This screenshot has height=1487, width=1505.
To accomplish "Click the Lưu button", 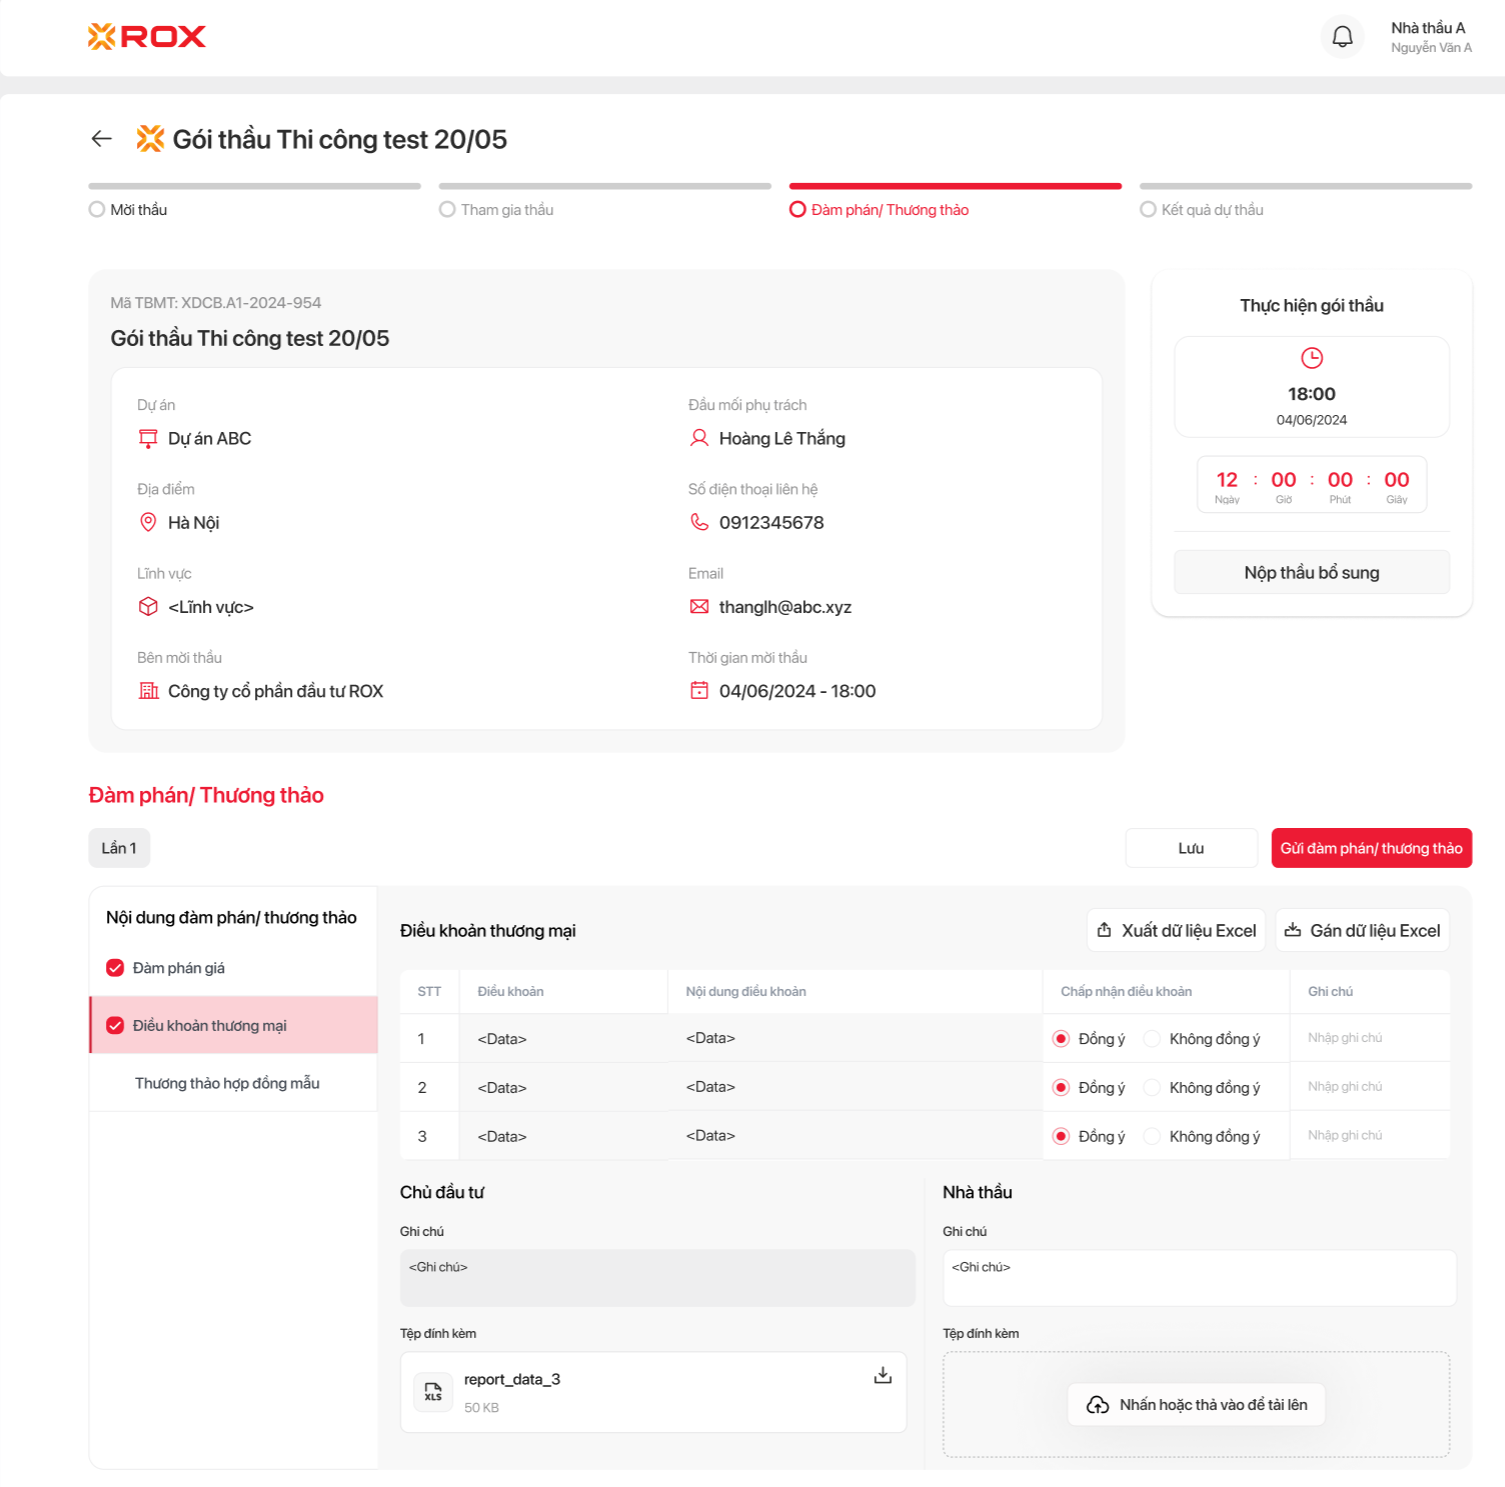I will [x=1190, y=848].
